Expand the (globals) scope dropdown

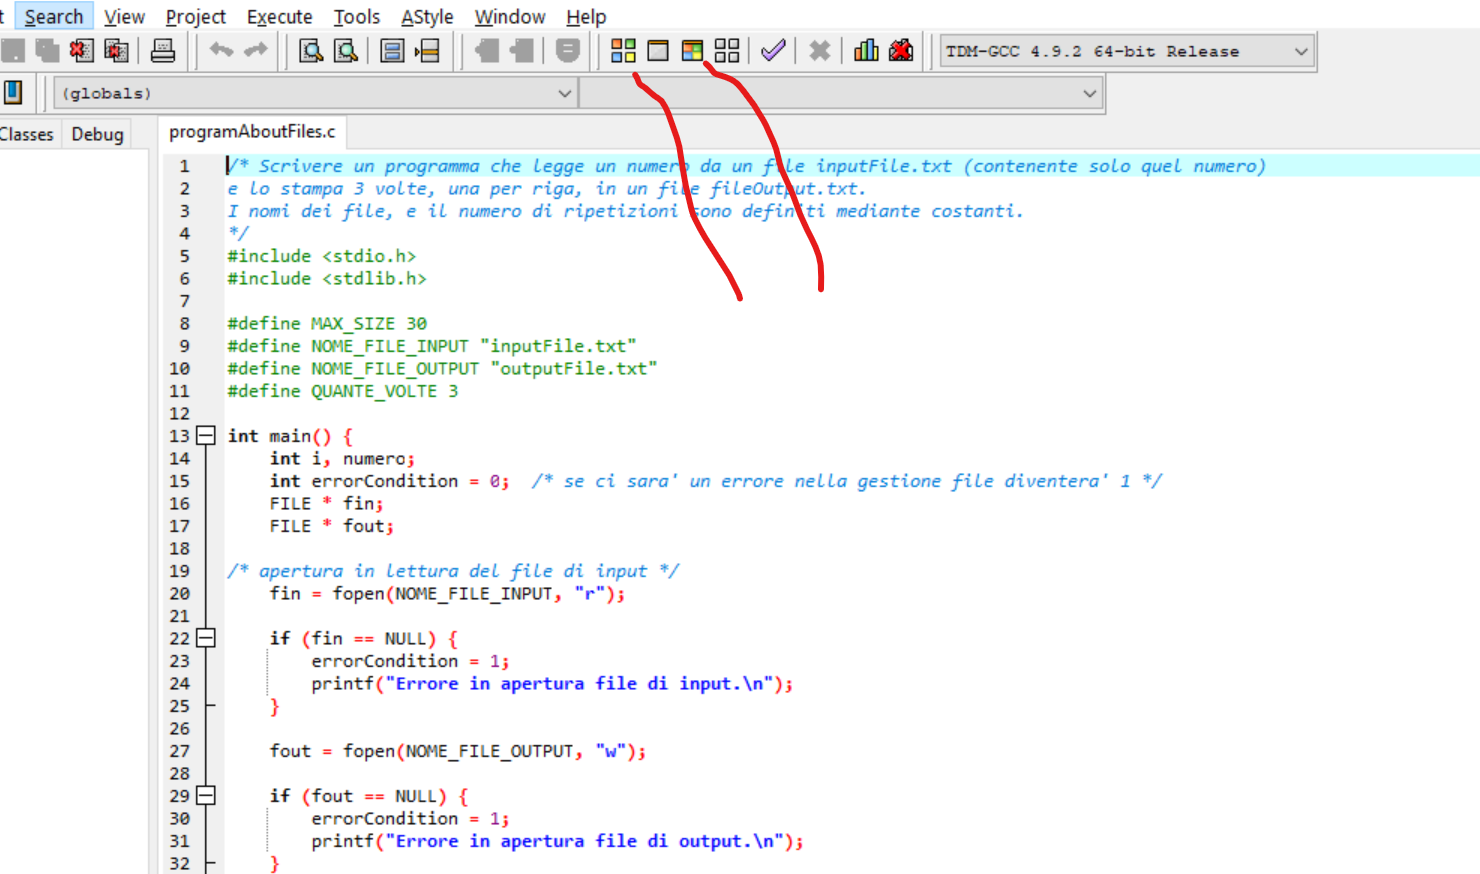pos(564,93)
